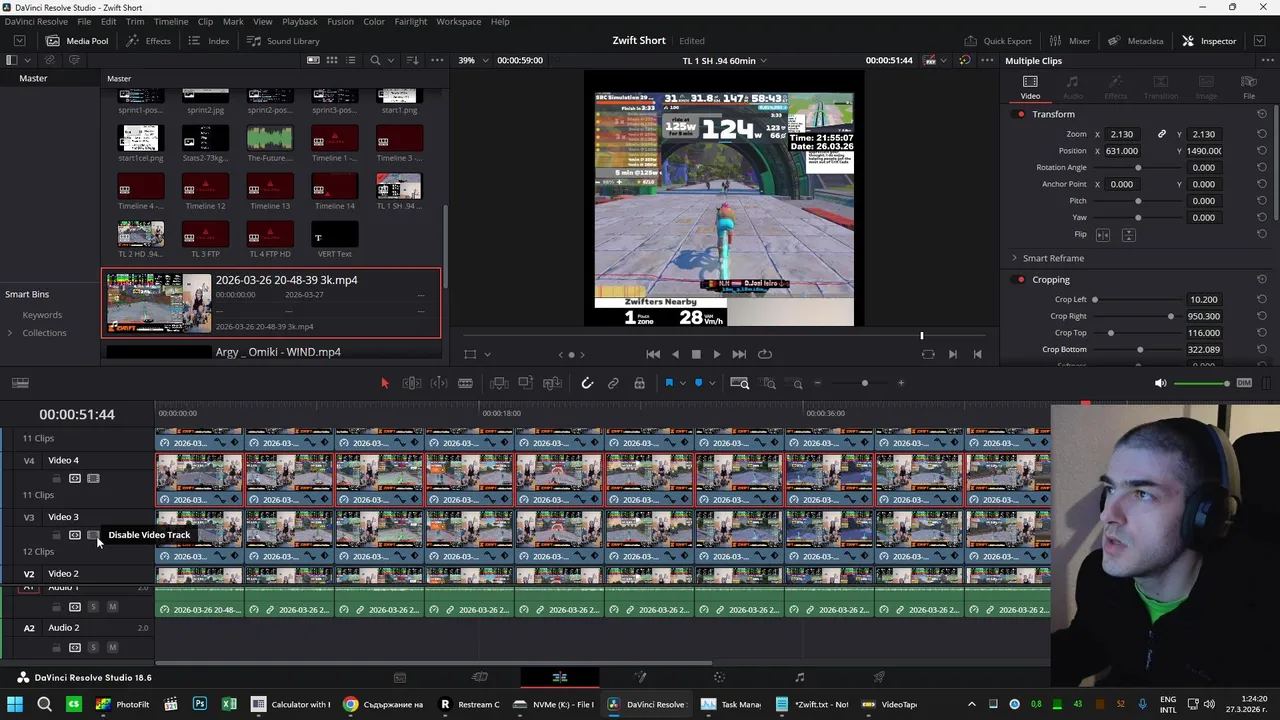Open viewer zoom 39% dropdown

pos(473,60)
